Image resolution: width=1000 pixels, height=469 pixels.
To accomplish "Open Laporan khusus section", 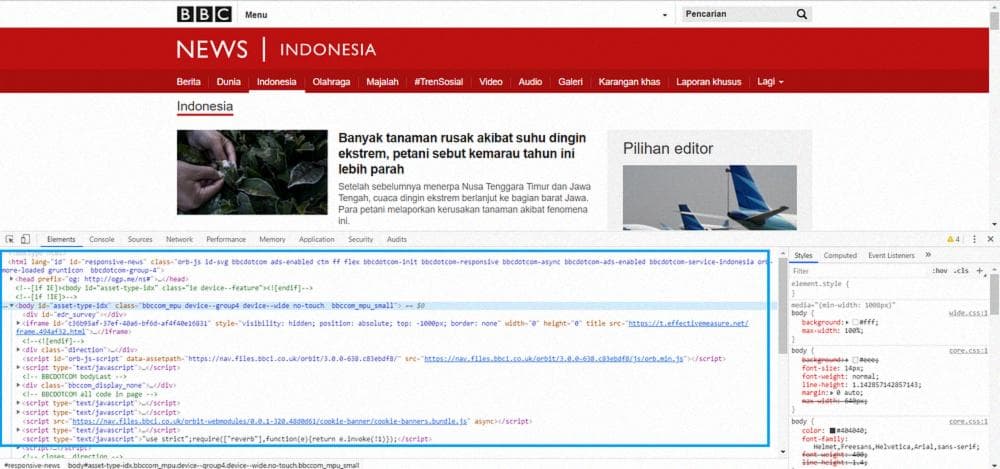I will tap(709, 82).
